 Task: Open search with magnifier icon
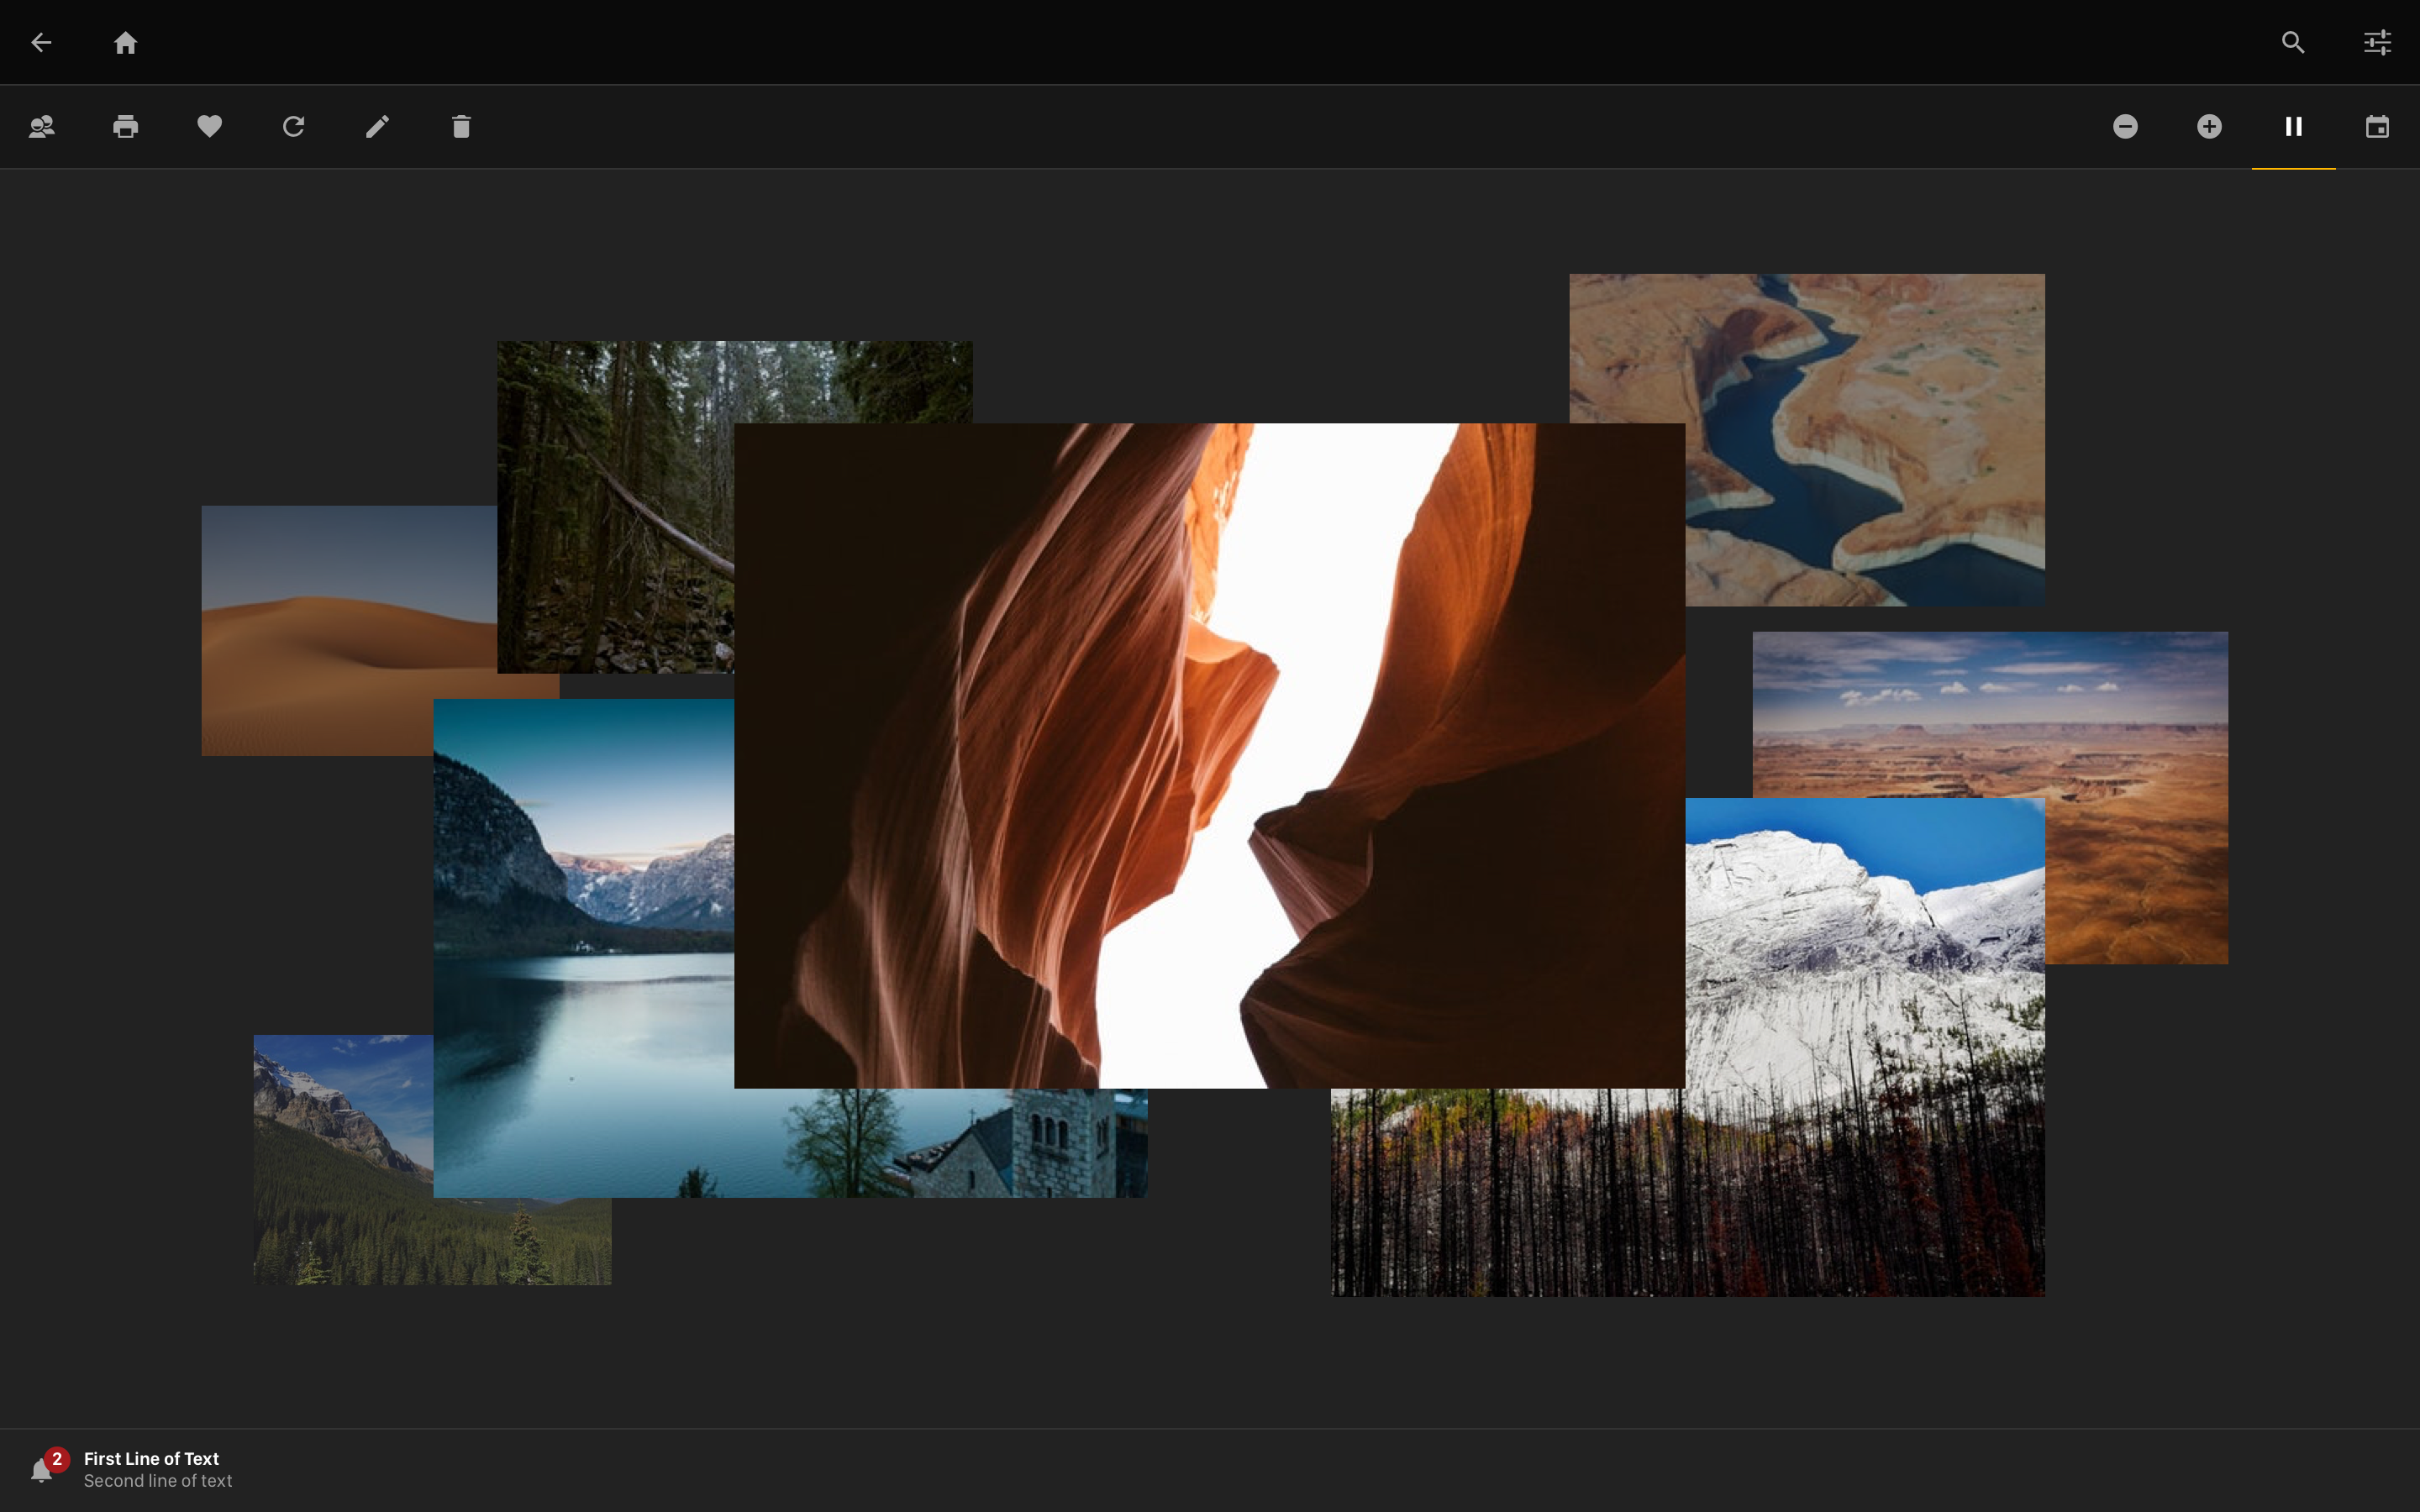tap(2292, 42)
